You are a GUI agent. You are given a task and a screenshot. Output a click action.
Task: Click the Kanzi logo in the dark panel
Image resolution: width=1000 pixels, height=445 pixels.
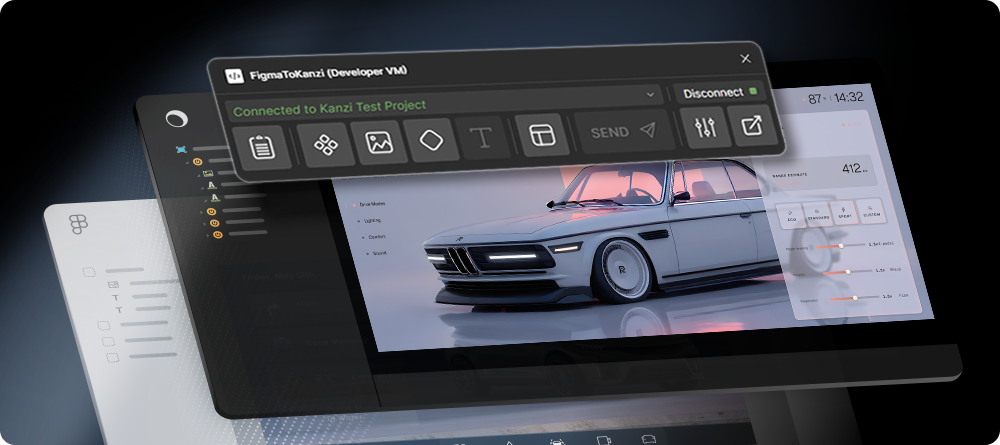pos(176,119)
